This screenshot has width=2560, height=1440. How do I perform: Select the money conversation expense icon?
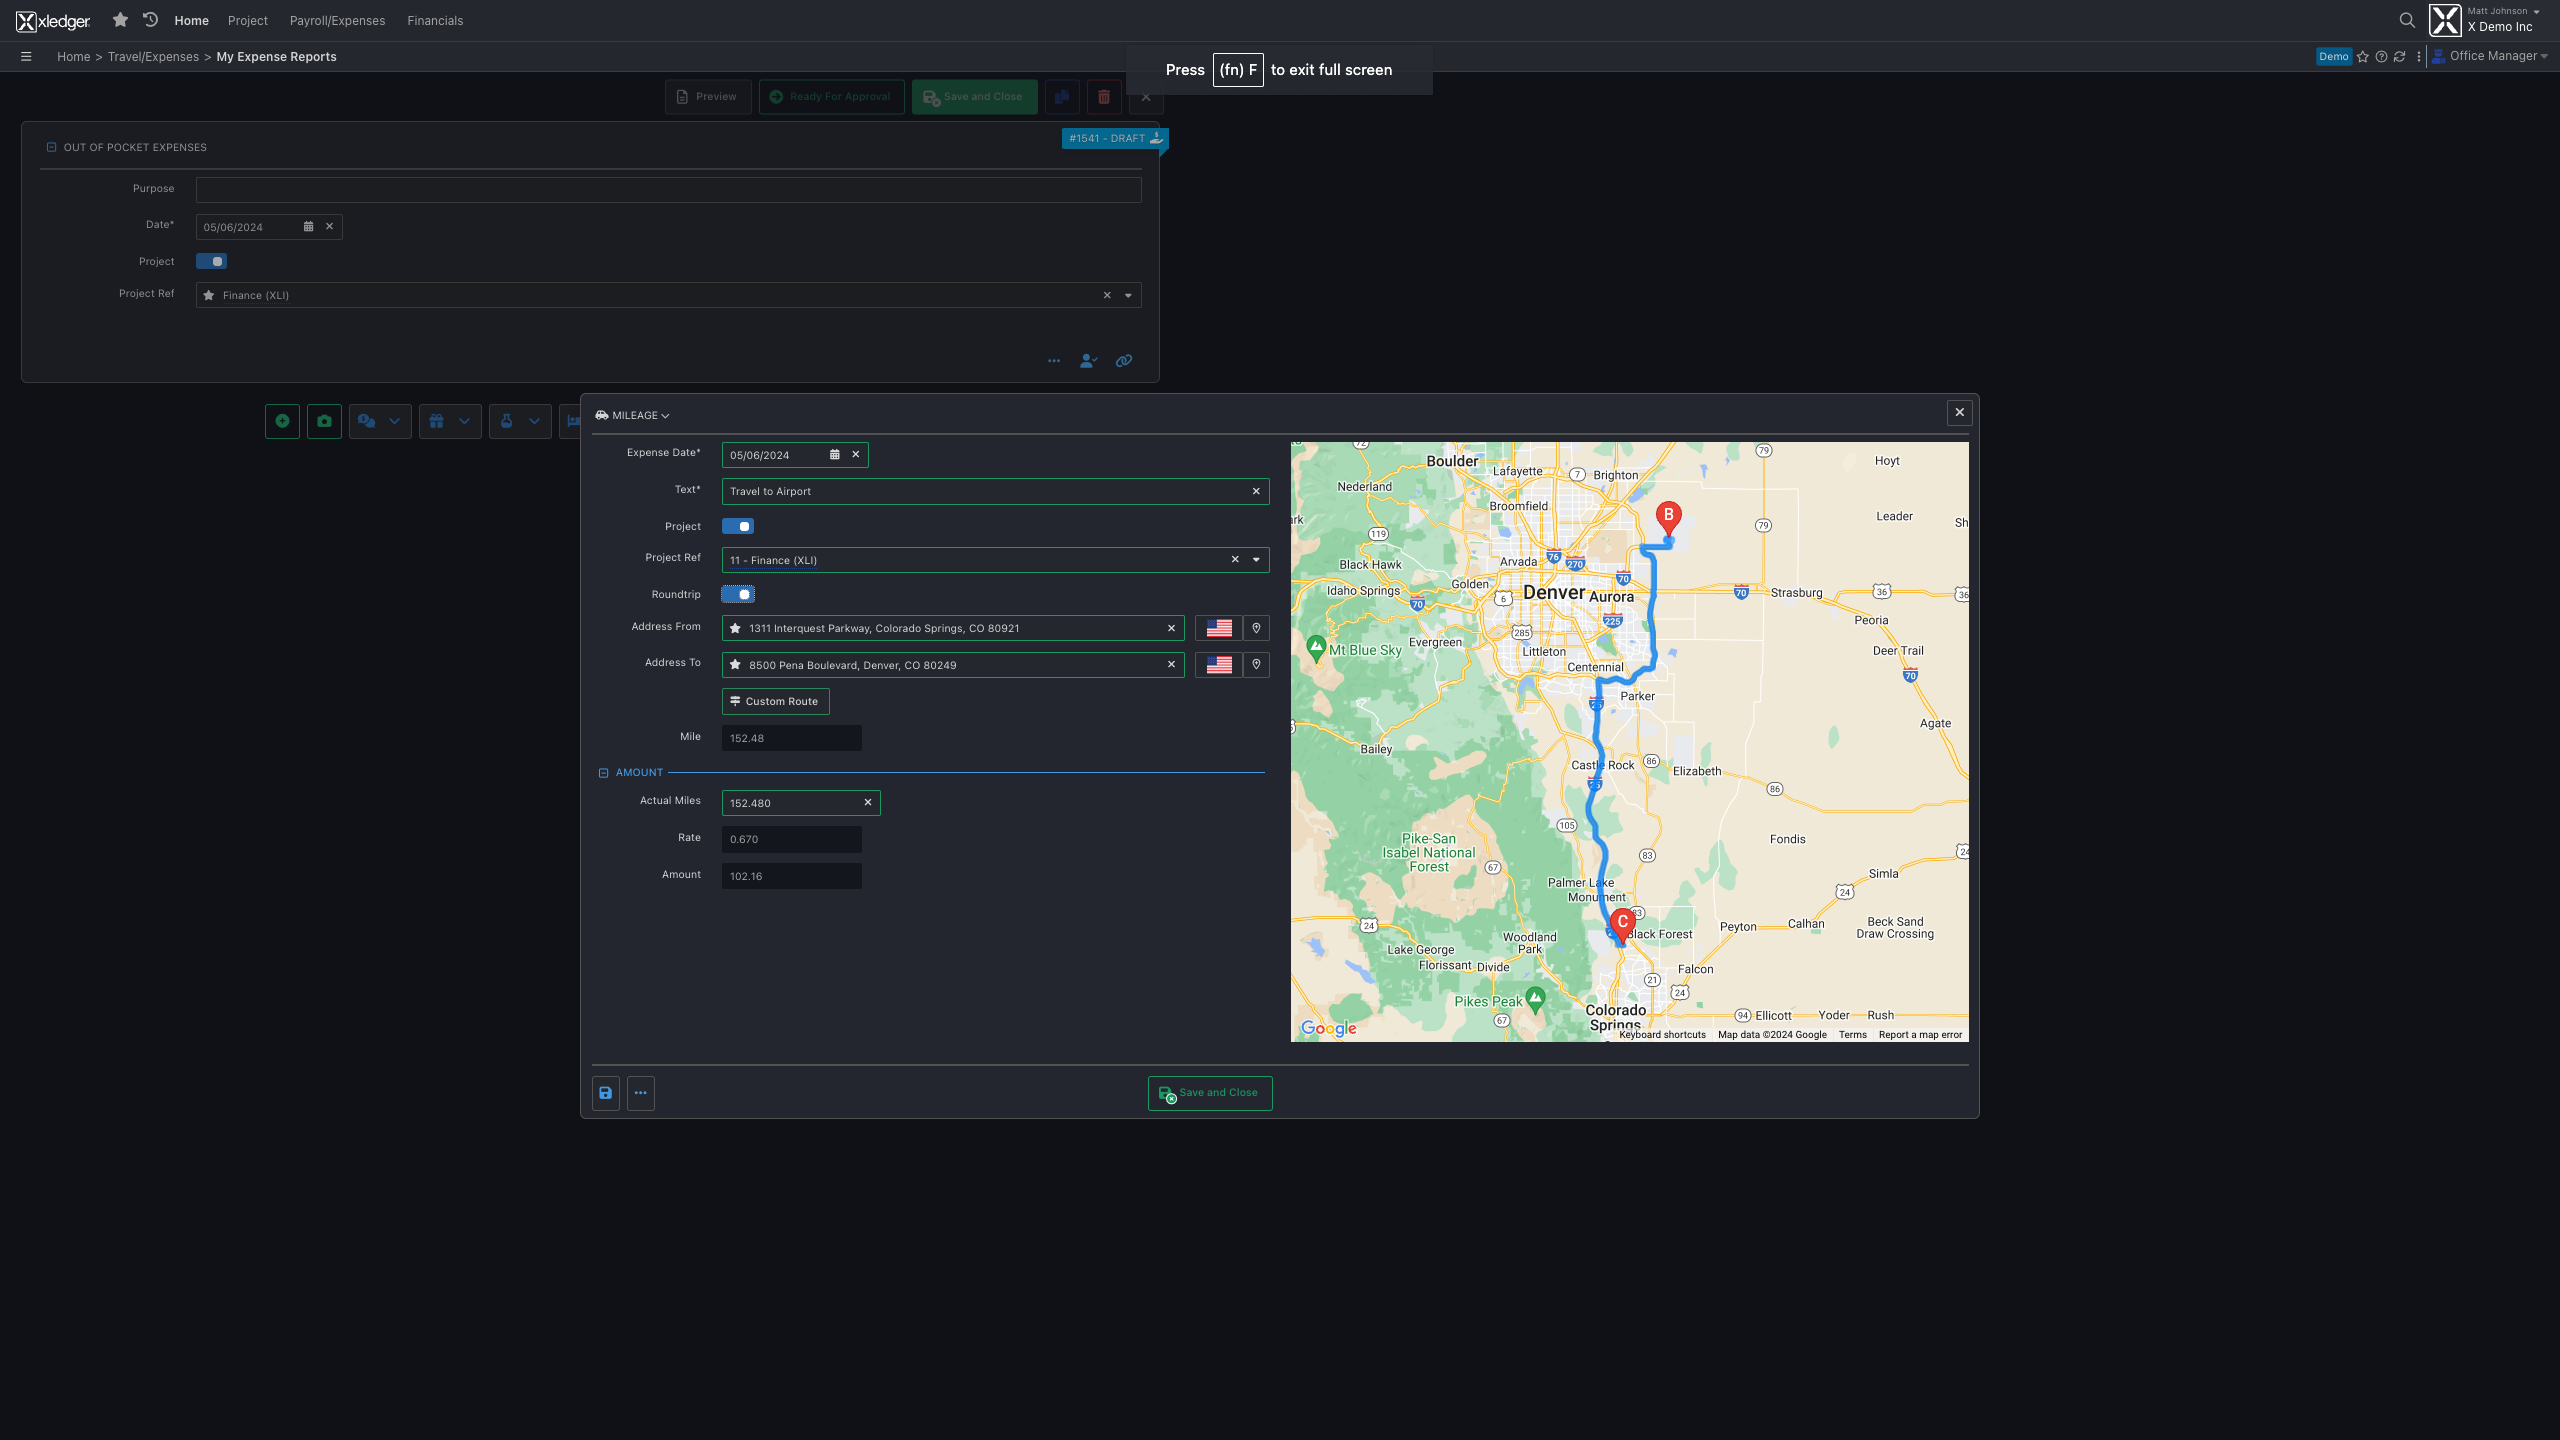(368, 421)
